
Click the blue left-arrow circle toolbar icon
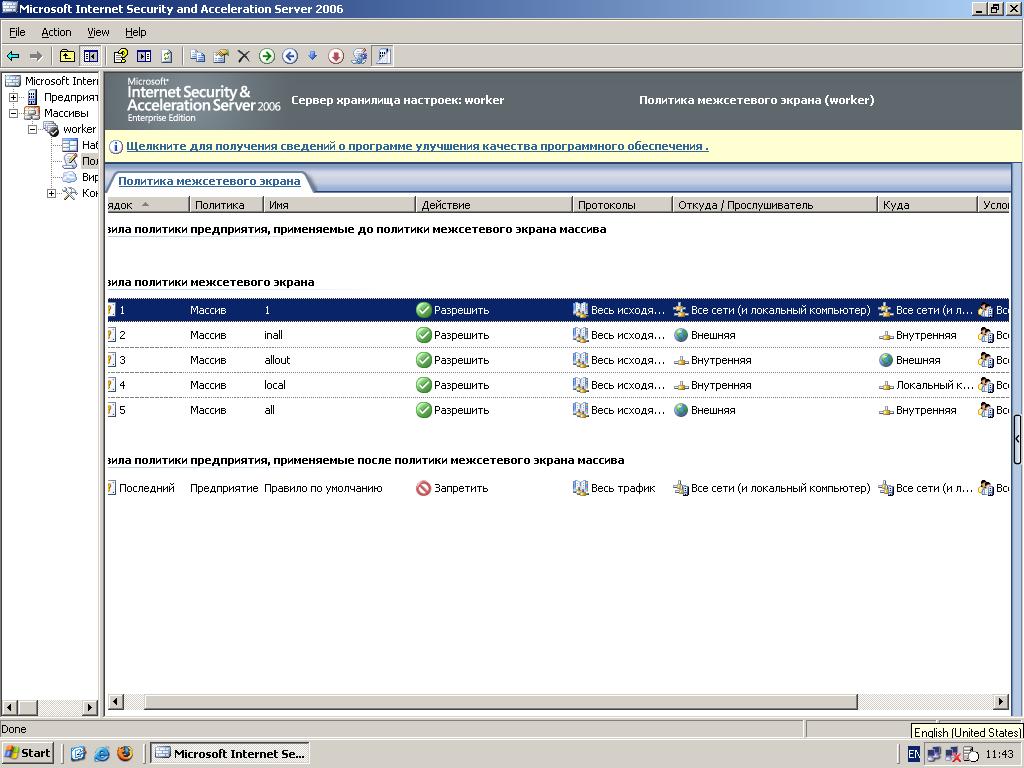pos(290,56)
